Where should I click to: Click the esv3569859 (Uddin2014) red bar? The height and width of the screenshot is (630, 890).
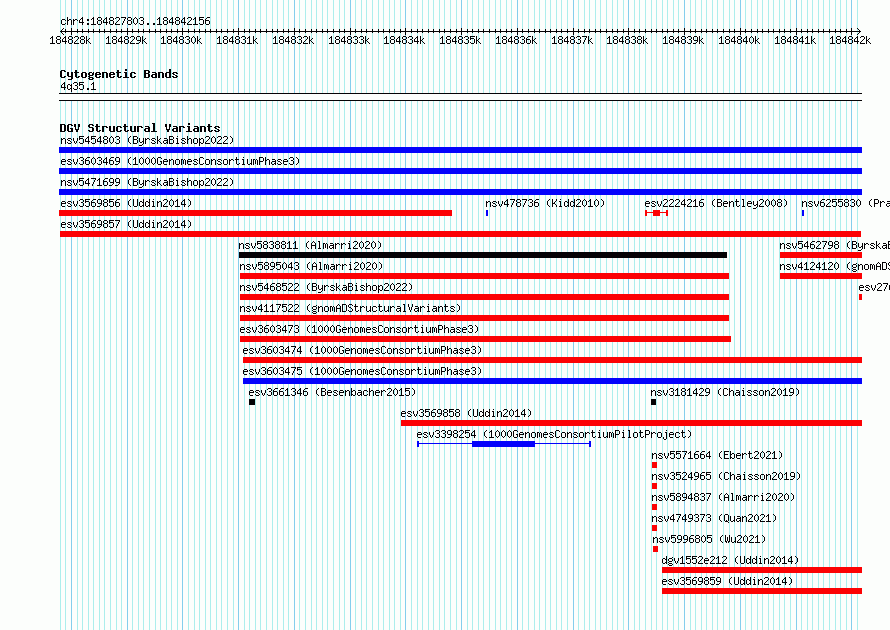click(x=762, y=591)
